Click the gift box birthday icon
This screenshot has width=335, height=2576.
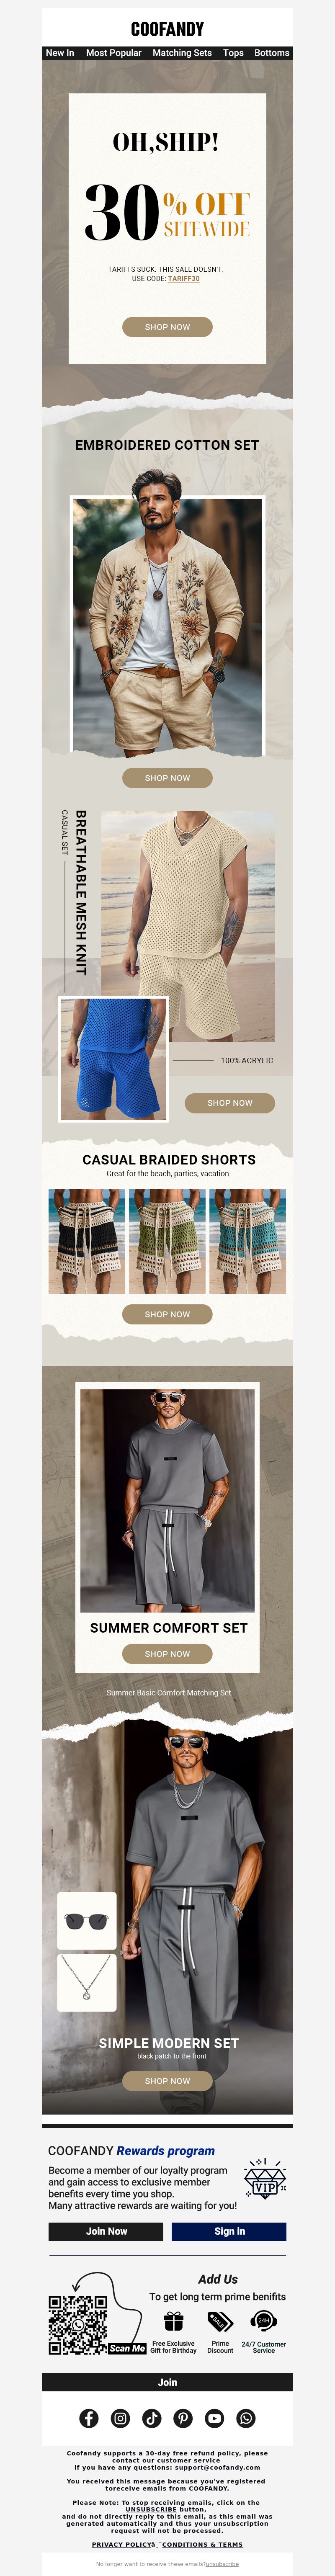[x=174, y=2321]
